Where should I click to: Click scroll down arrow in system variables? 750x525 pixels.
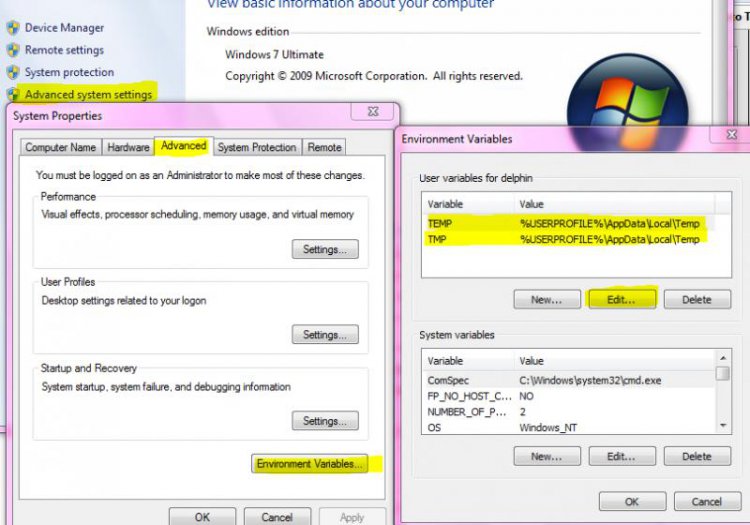click(723, 426)
